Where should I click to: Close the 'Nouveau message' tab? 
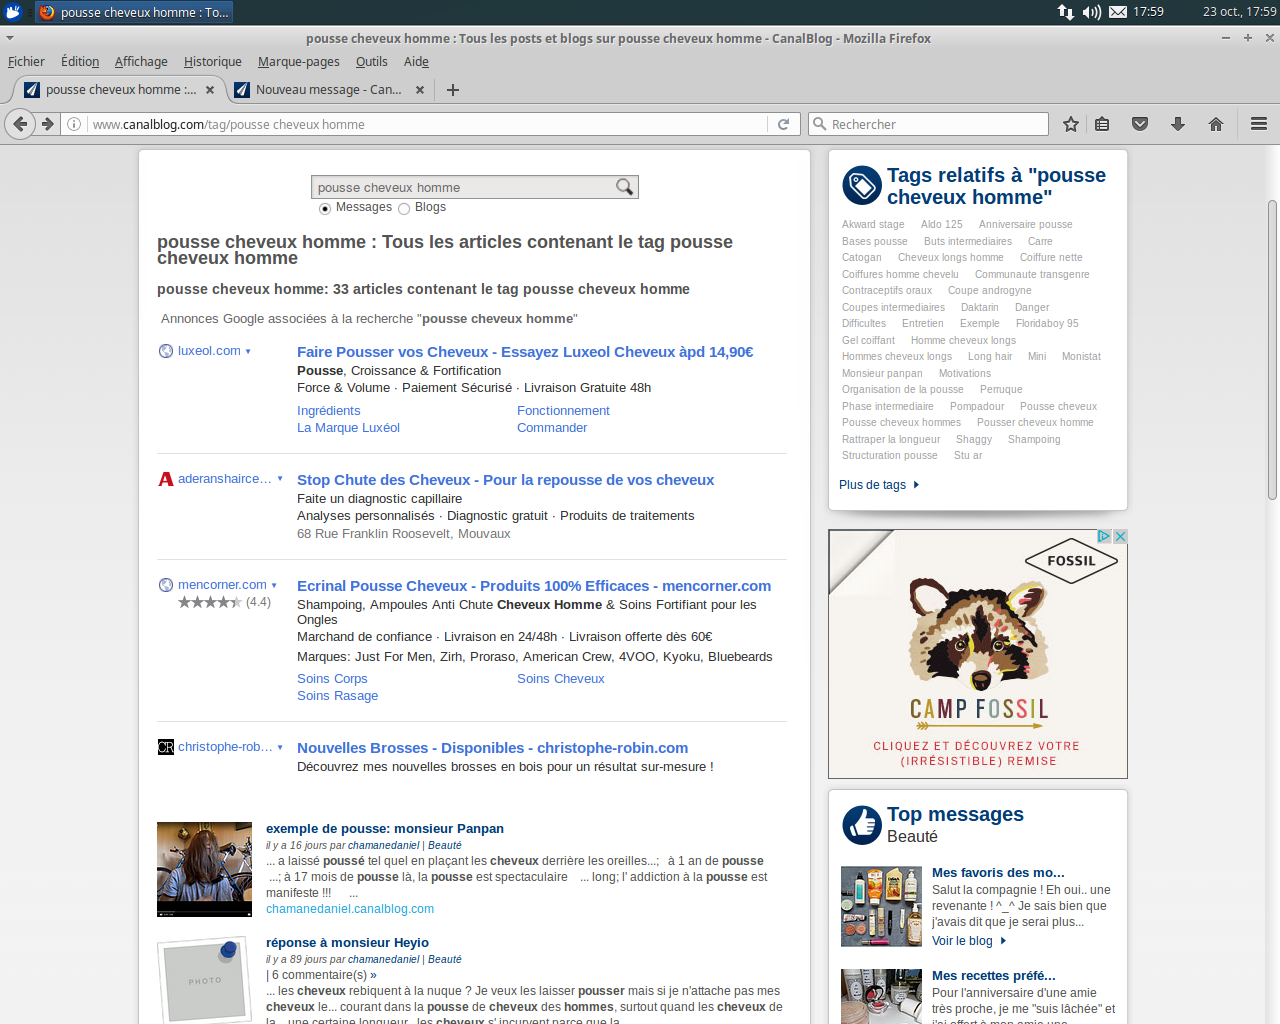(420, 90)
